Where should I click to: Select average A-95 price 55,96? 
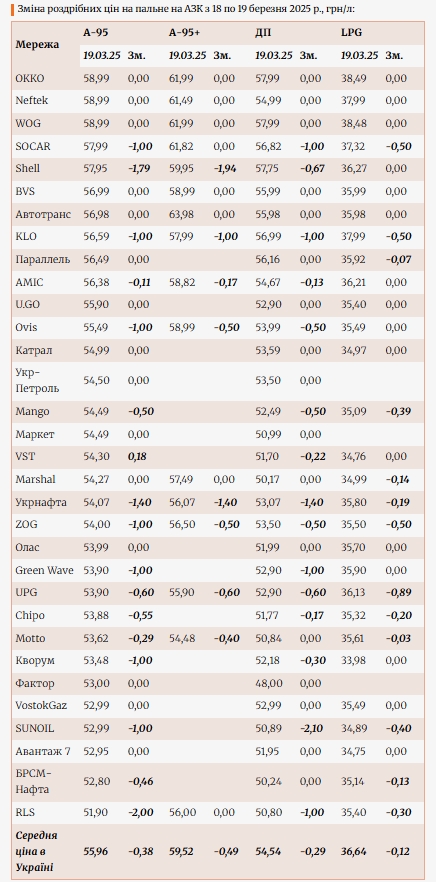pos(96,851)
